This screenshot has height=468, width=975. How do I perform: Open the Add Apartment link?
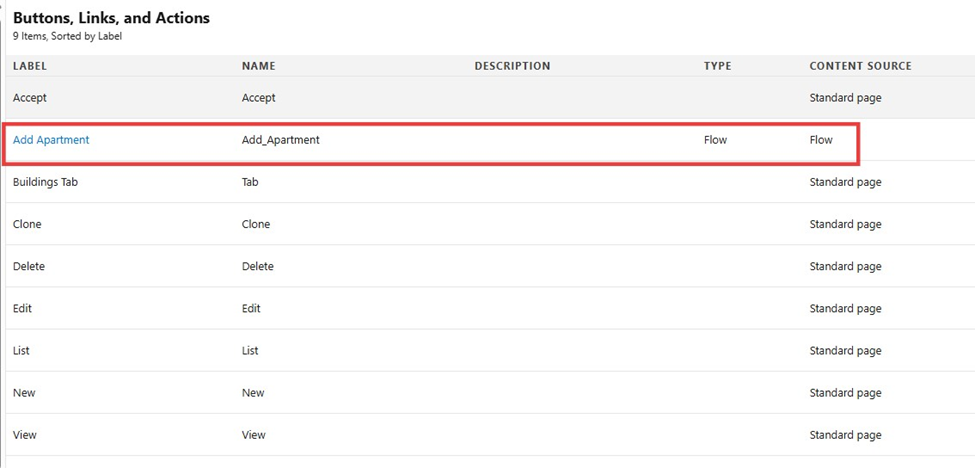coord(51,140)
